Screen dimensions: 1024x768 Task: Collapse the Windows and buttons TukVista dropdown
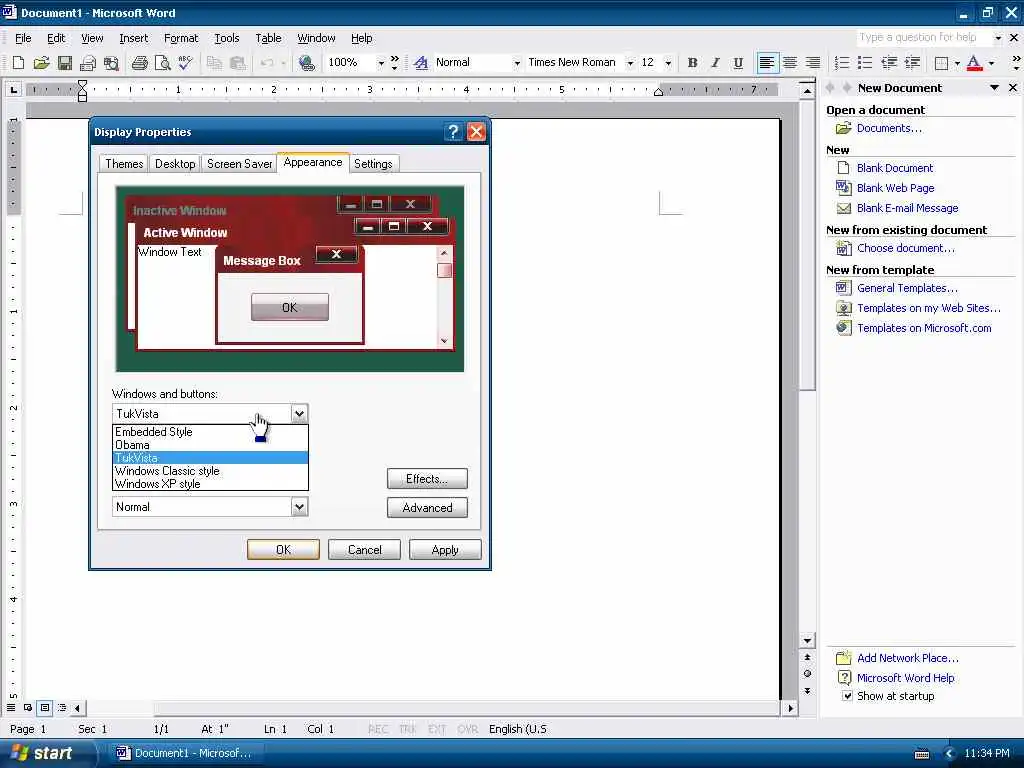299,413
